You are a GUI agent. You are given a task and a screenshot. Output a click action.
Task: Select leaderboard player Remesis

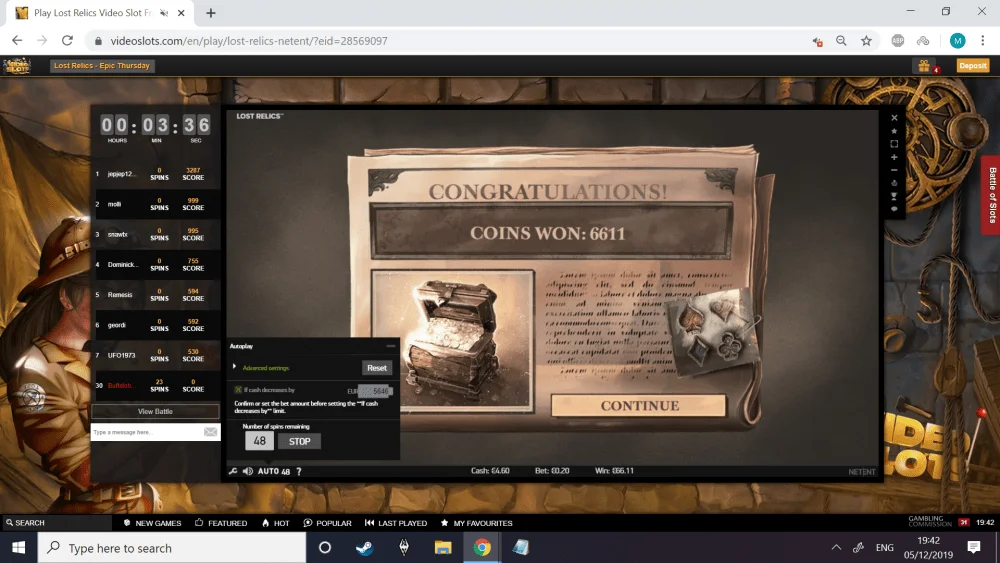[156, 295]
